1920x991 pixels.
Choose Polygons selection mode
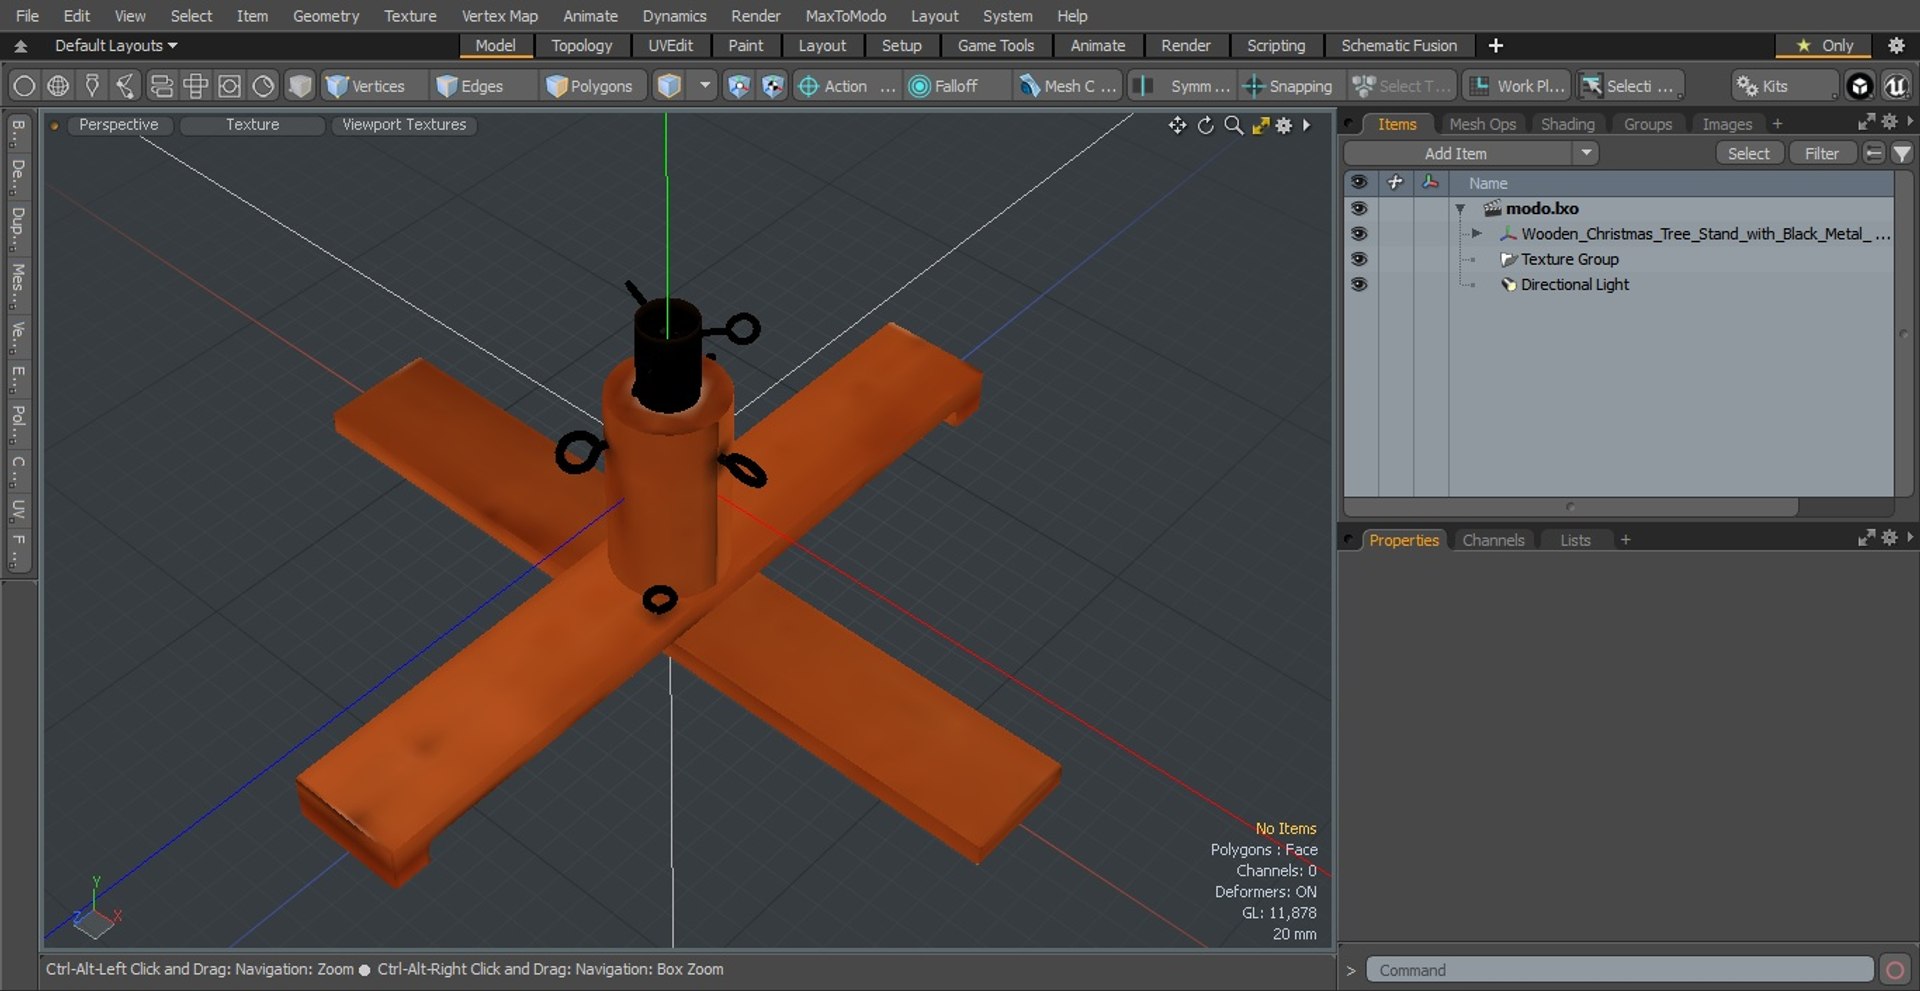coord(590,86)
